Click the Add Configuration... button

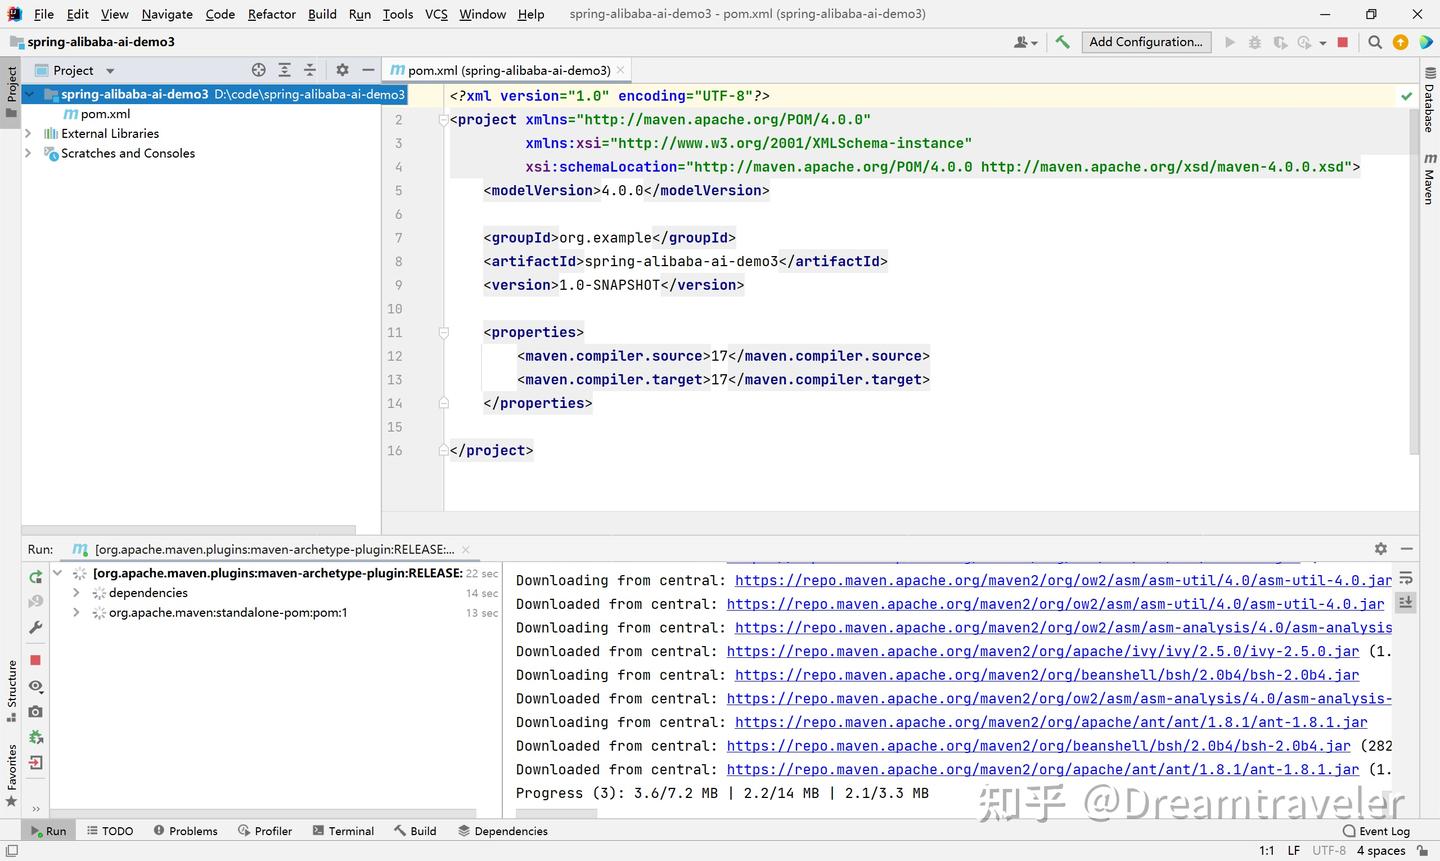click(1145, 42)
